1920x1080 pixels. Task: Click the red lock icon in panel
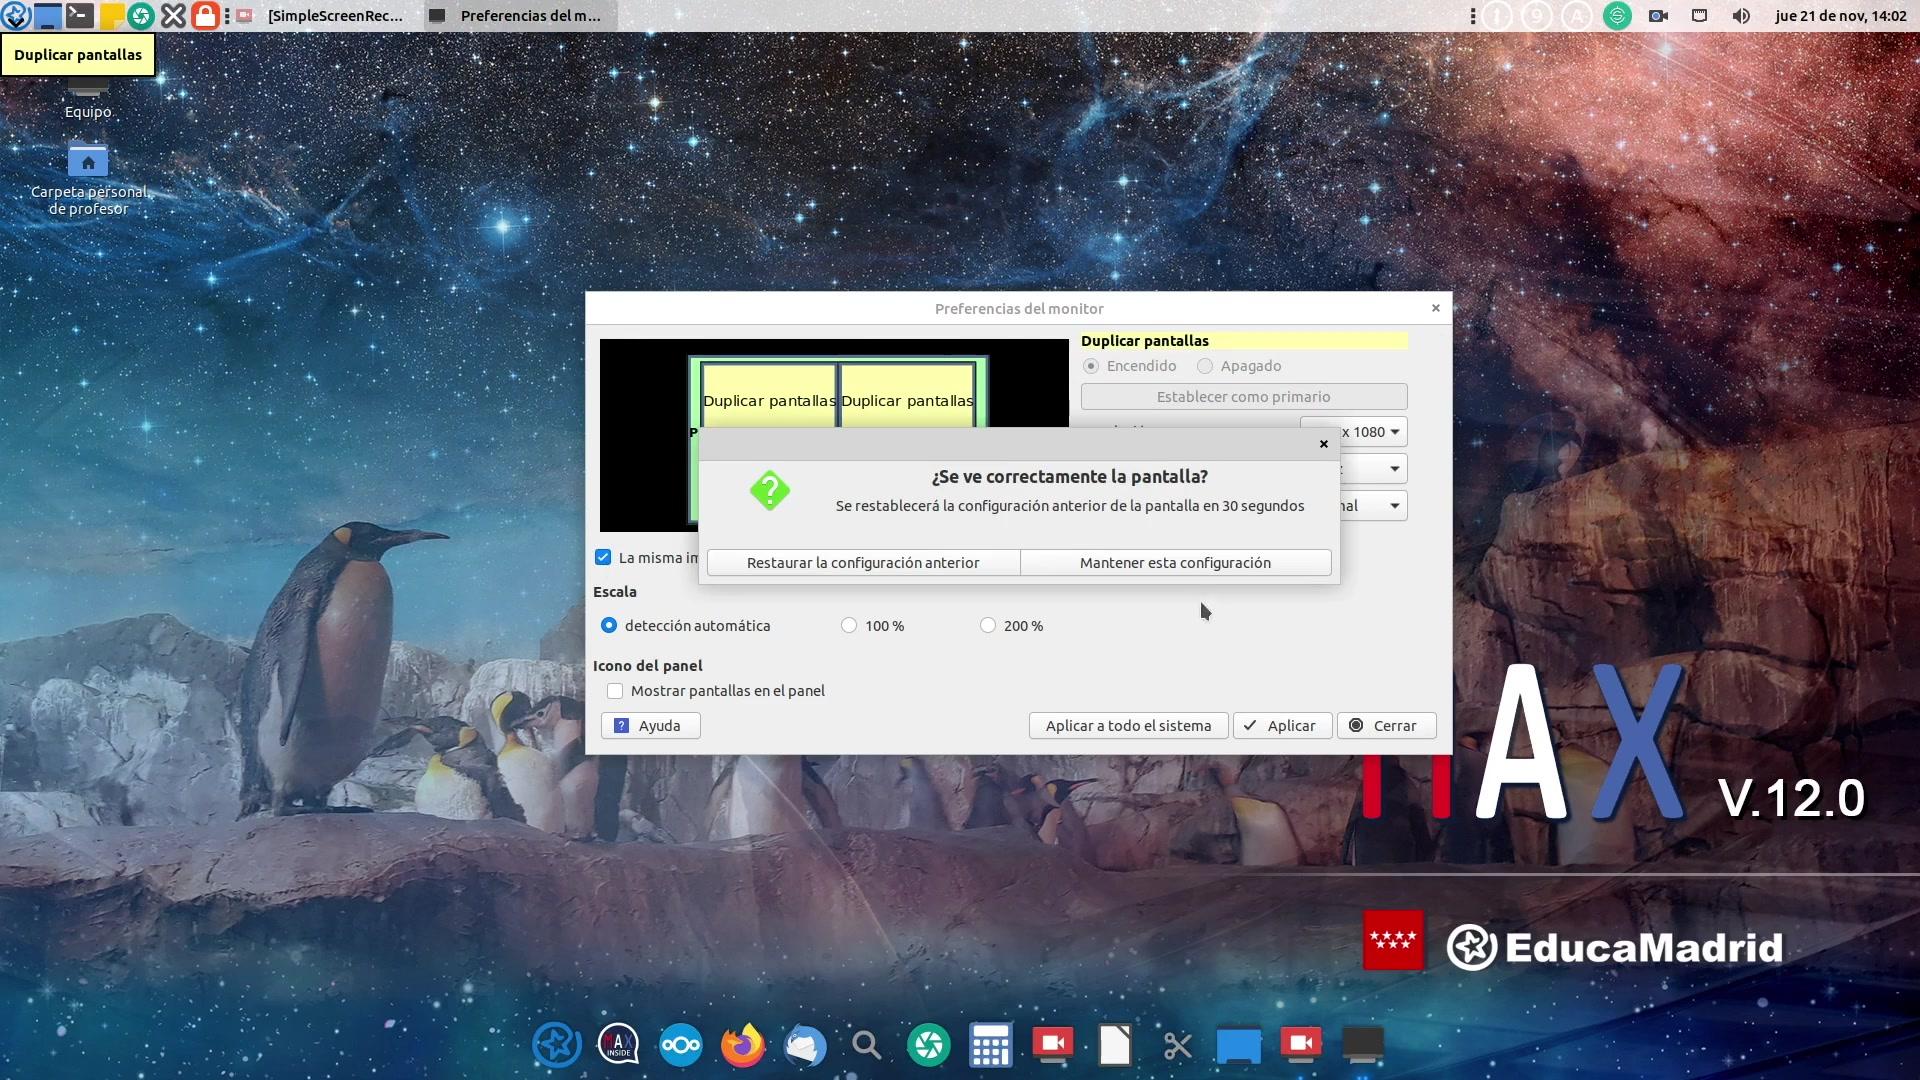[205, 15]
